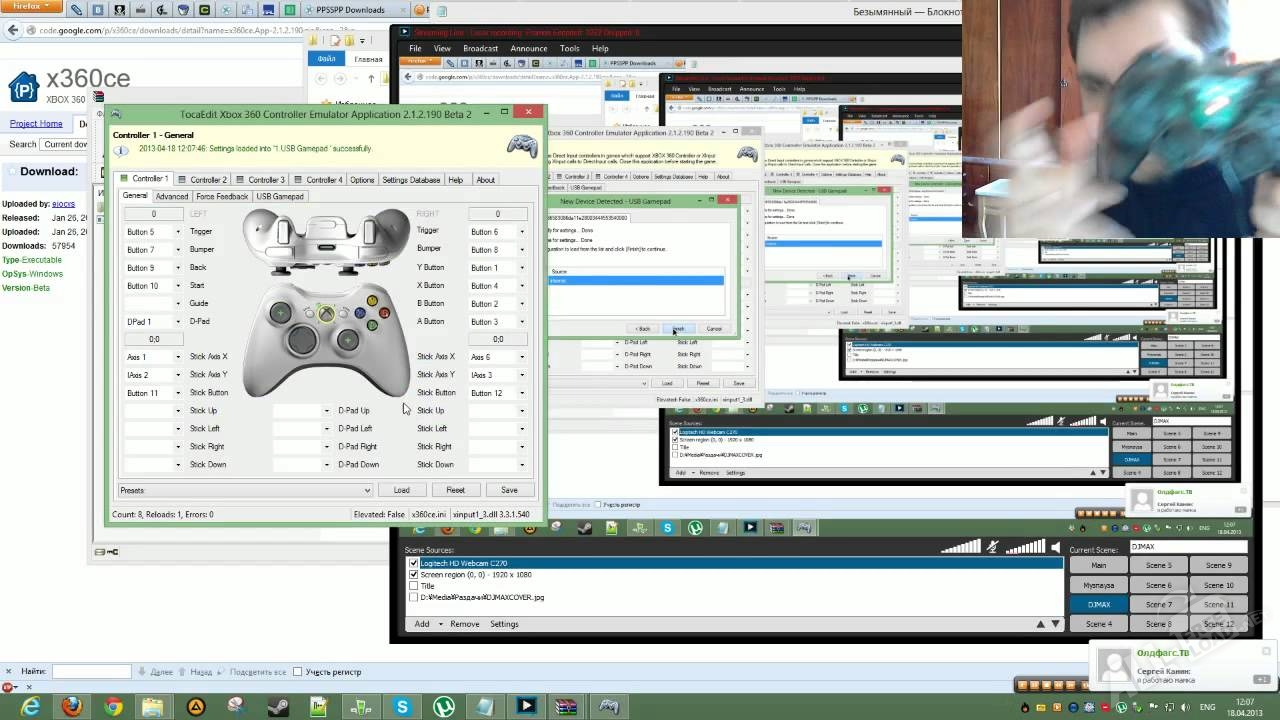Click the speaker volume icon in OBS
Image resolution: width=1280 pixels, height=720 pixels.
[1054, 547]
